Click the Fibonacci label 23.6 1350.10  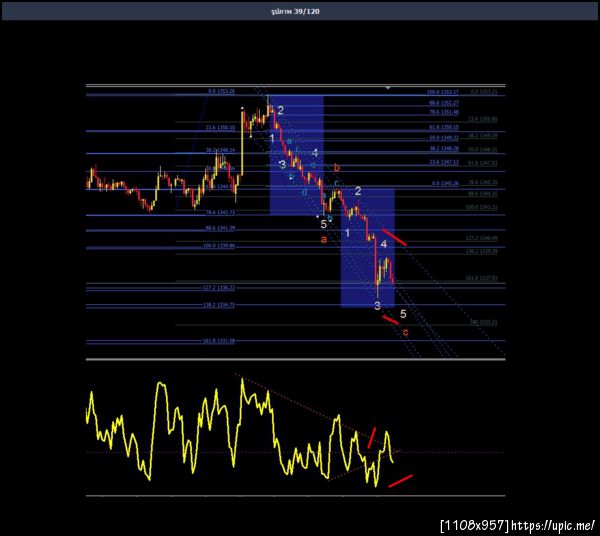pyautogui.click(x=220, y=127)
